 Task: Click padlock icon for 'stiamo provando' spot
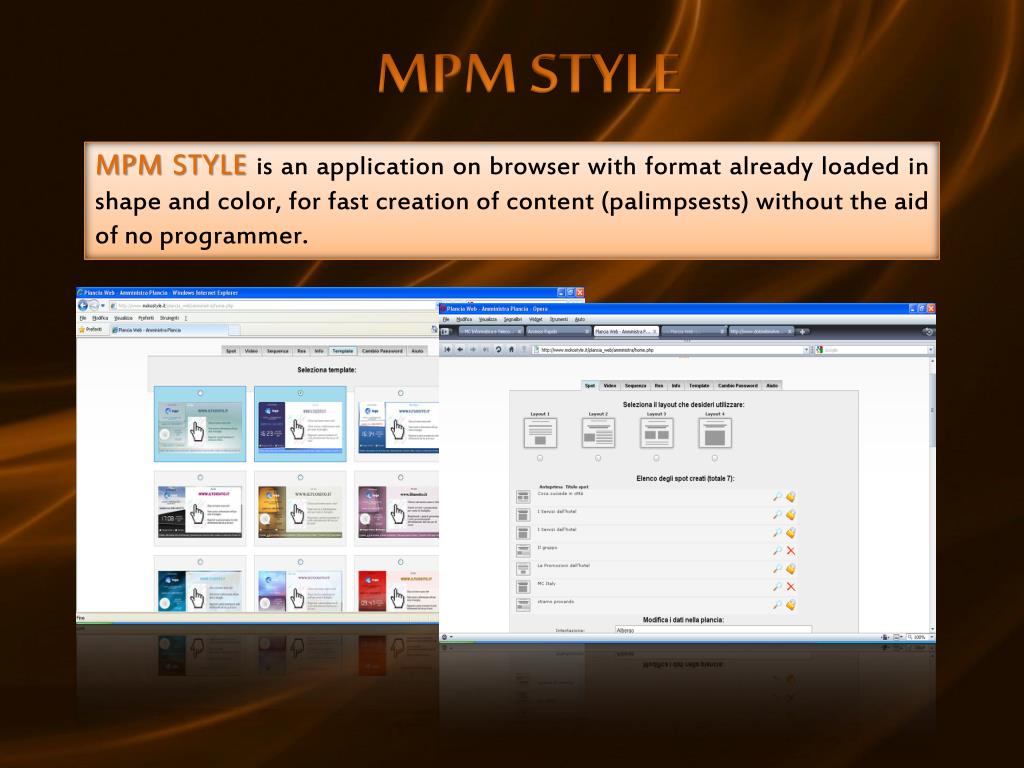coord(791,605)
